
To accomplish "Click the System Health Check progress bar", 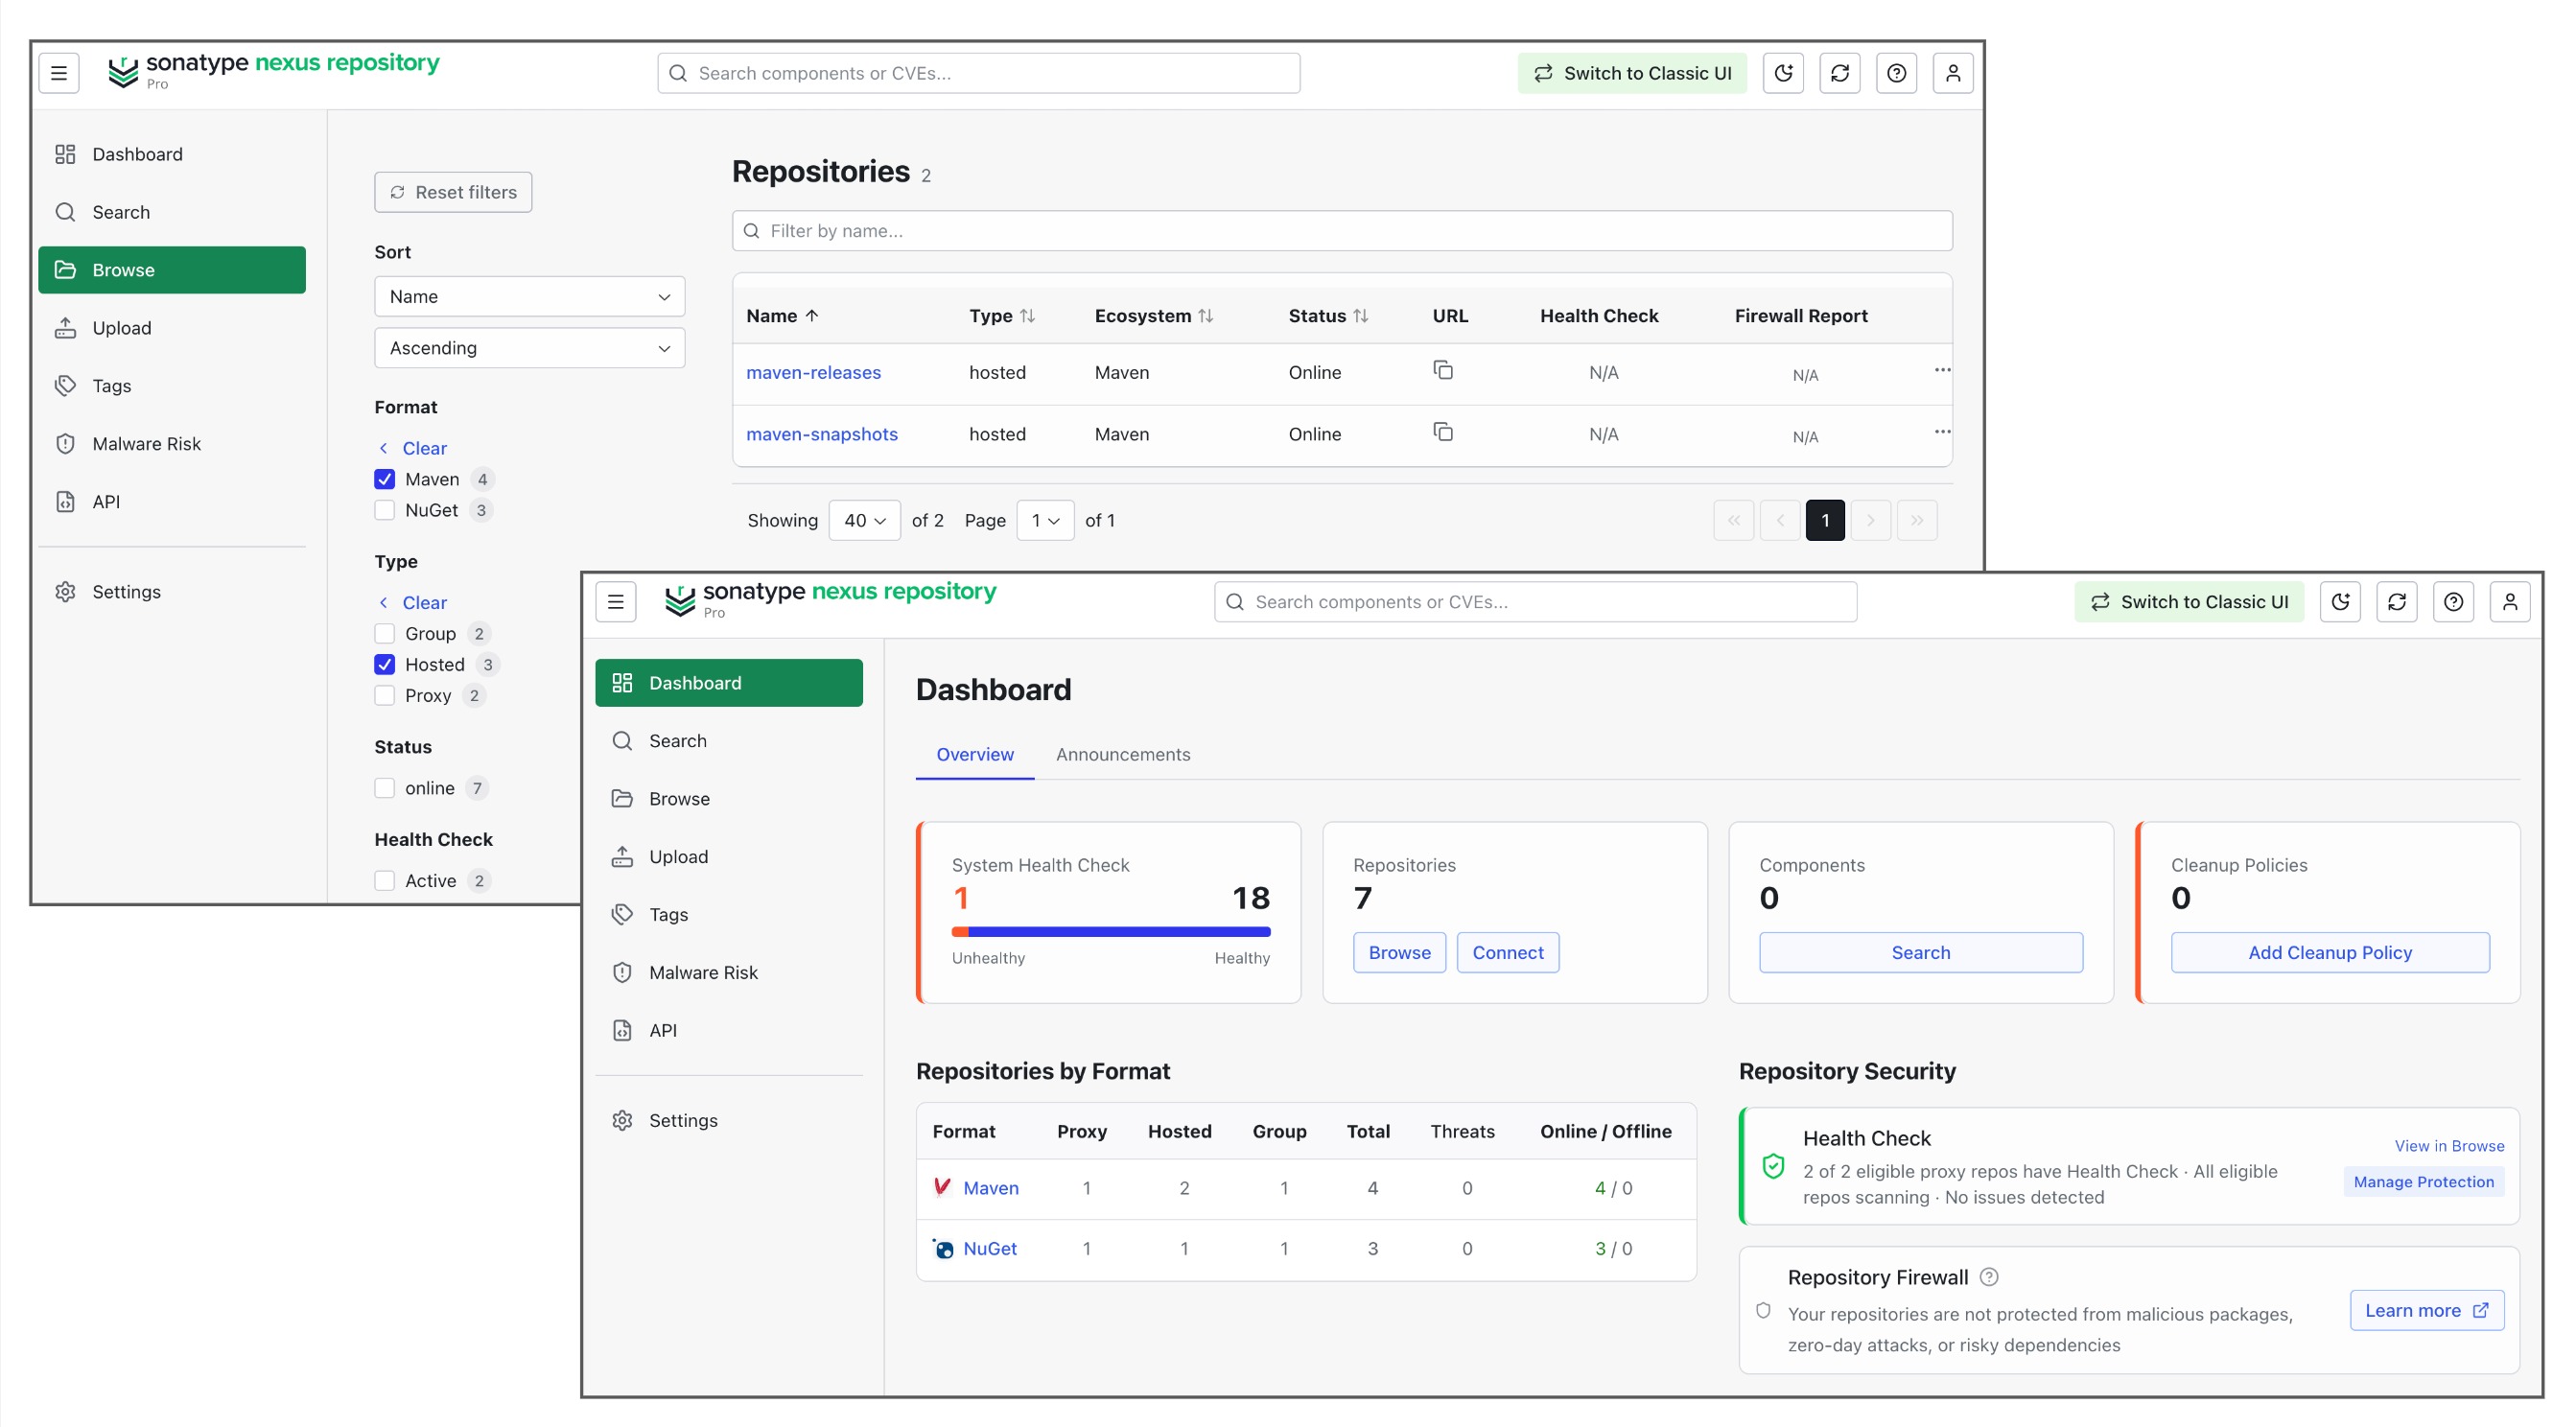I will (x=1111, y=932).
